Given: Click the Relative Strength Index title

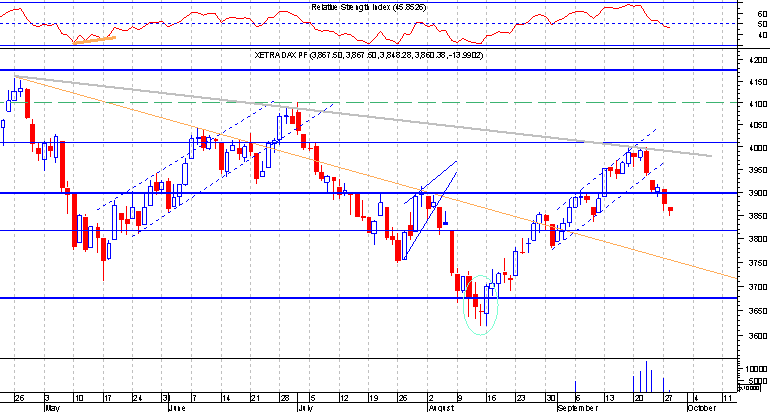Looking at the screenshot, I should pyautogui.click(x=368, y=7).
